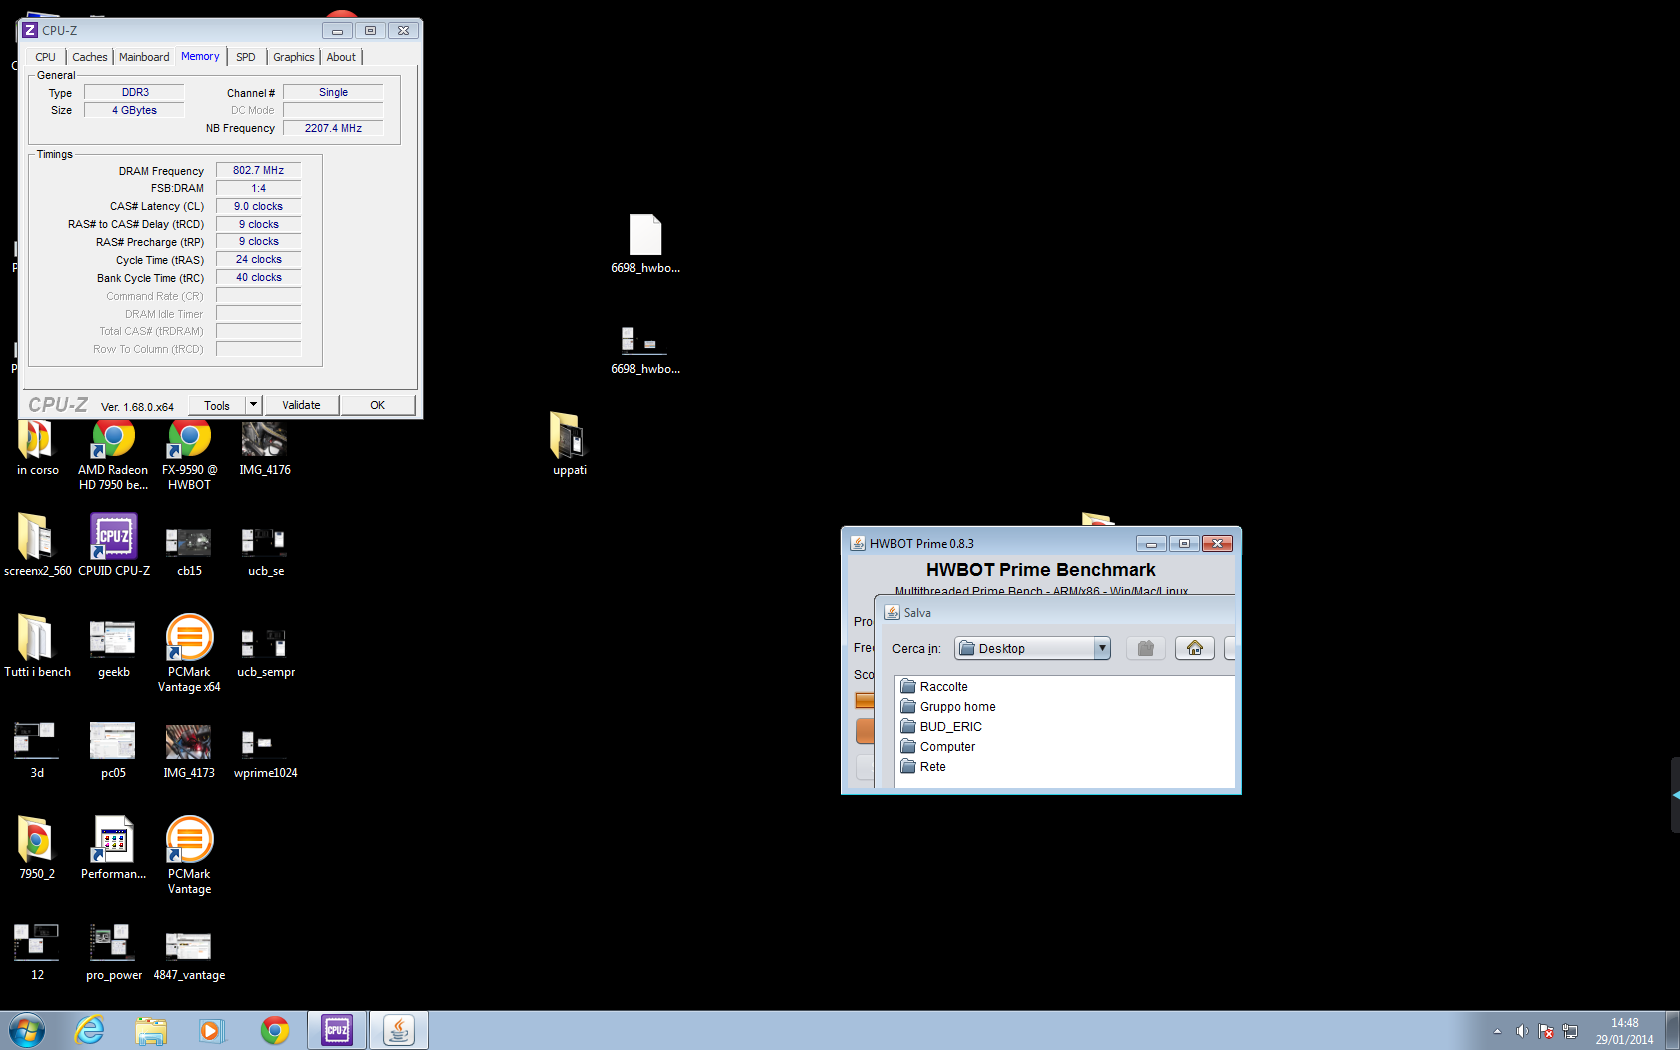1680x1050 pixels.
Task: Select the screenx2_560 folder
Action: click(x=37, y=545)
